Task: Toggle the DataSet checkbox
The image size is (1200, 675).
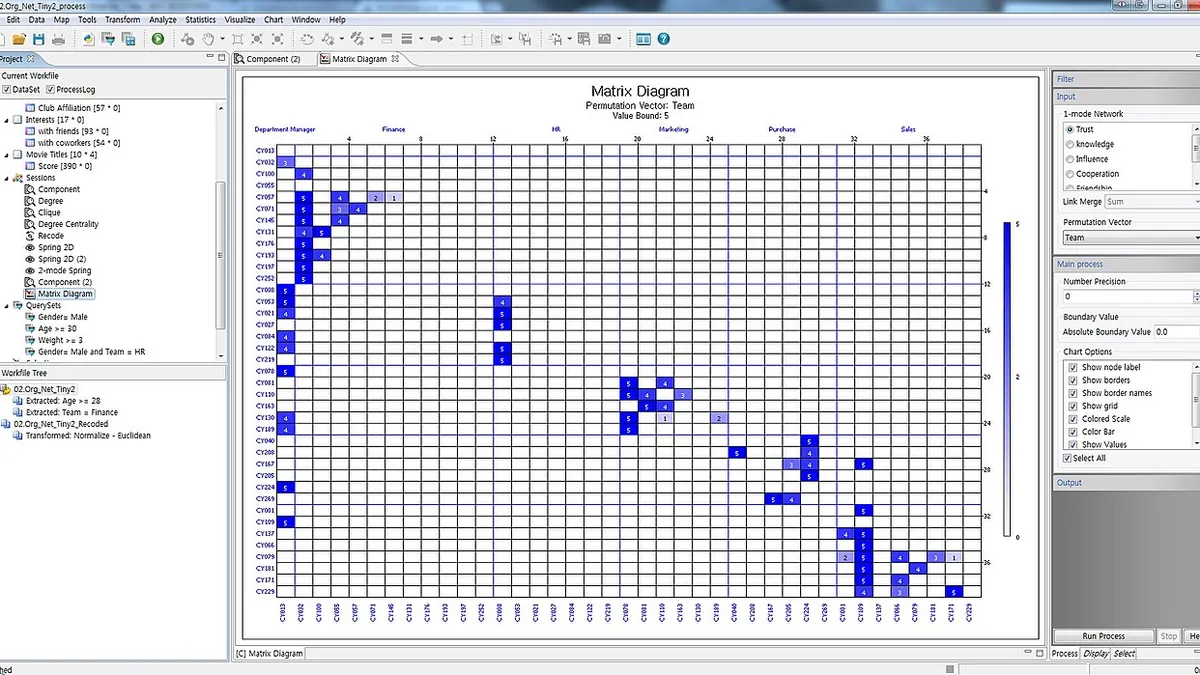Action: (x=7, y=90)
